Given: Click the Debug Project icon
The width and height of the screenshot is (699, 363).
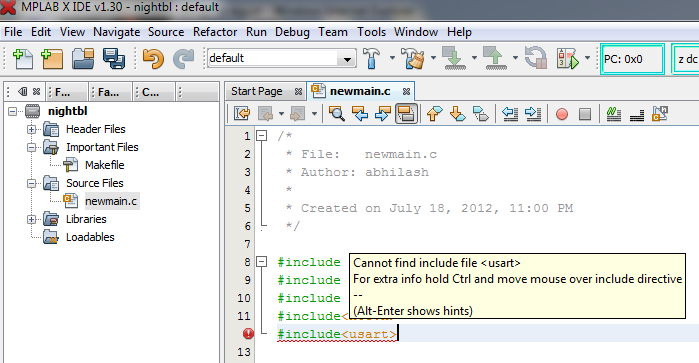Looking at the screenshot, I should [567, 58].
